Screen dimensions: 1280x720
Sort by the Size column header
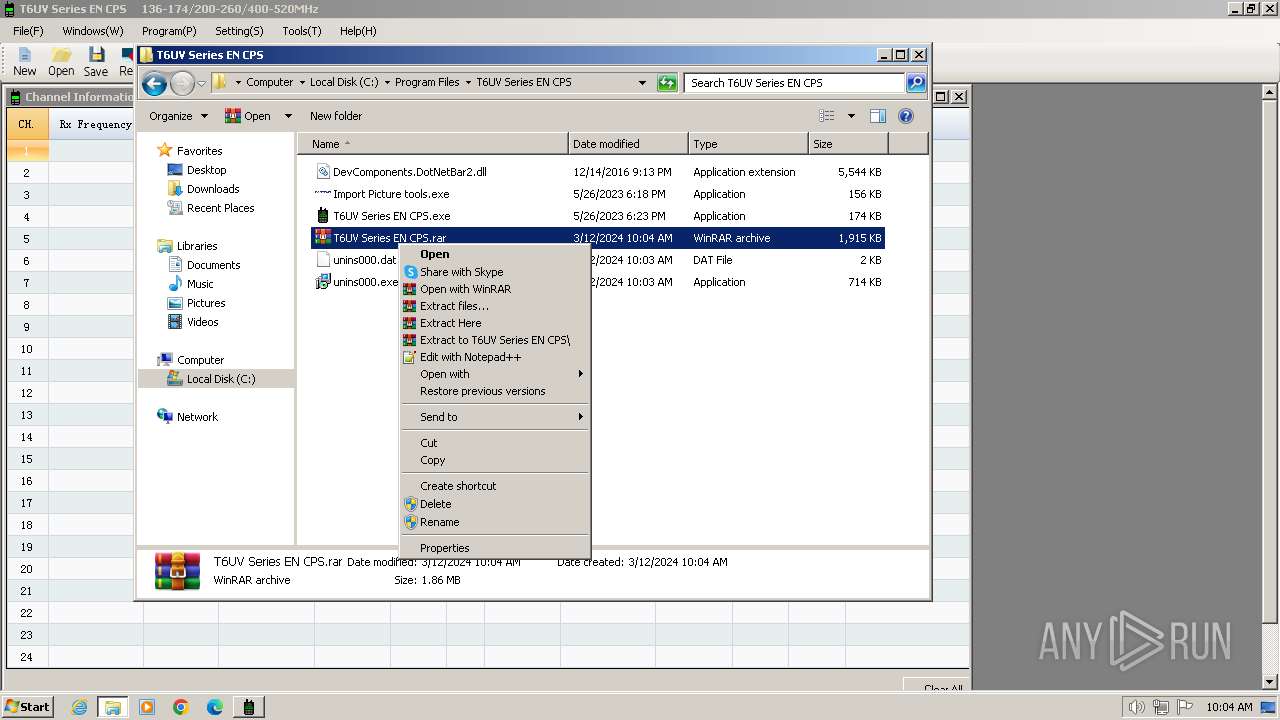(848, 144)
